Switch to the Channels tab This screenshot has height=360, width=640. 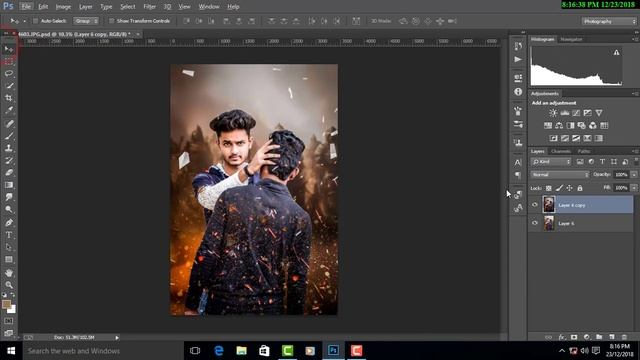(x=561, y=151)
